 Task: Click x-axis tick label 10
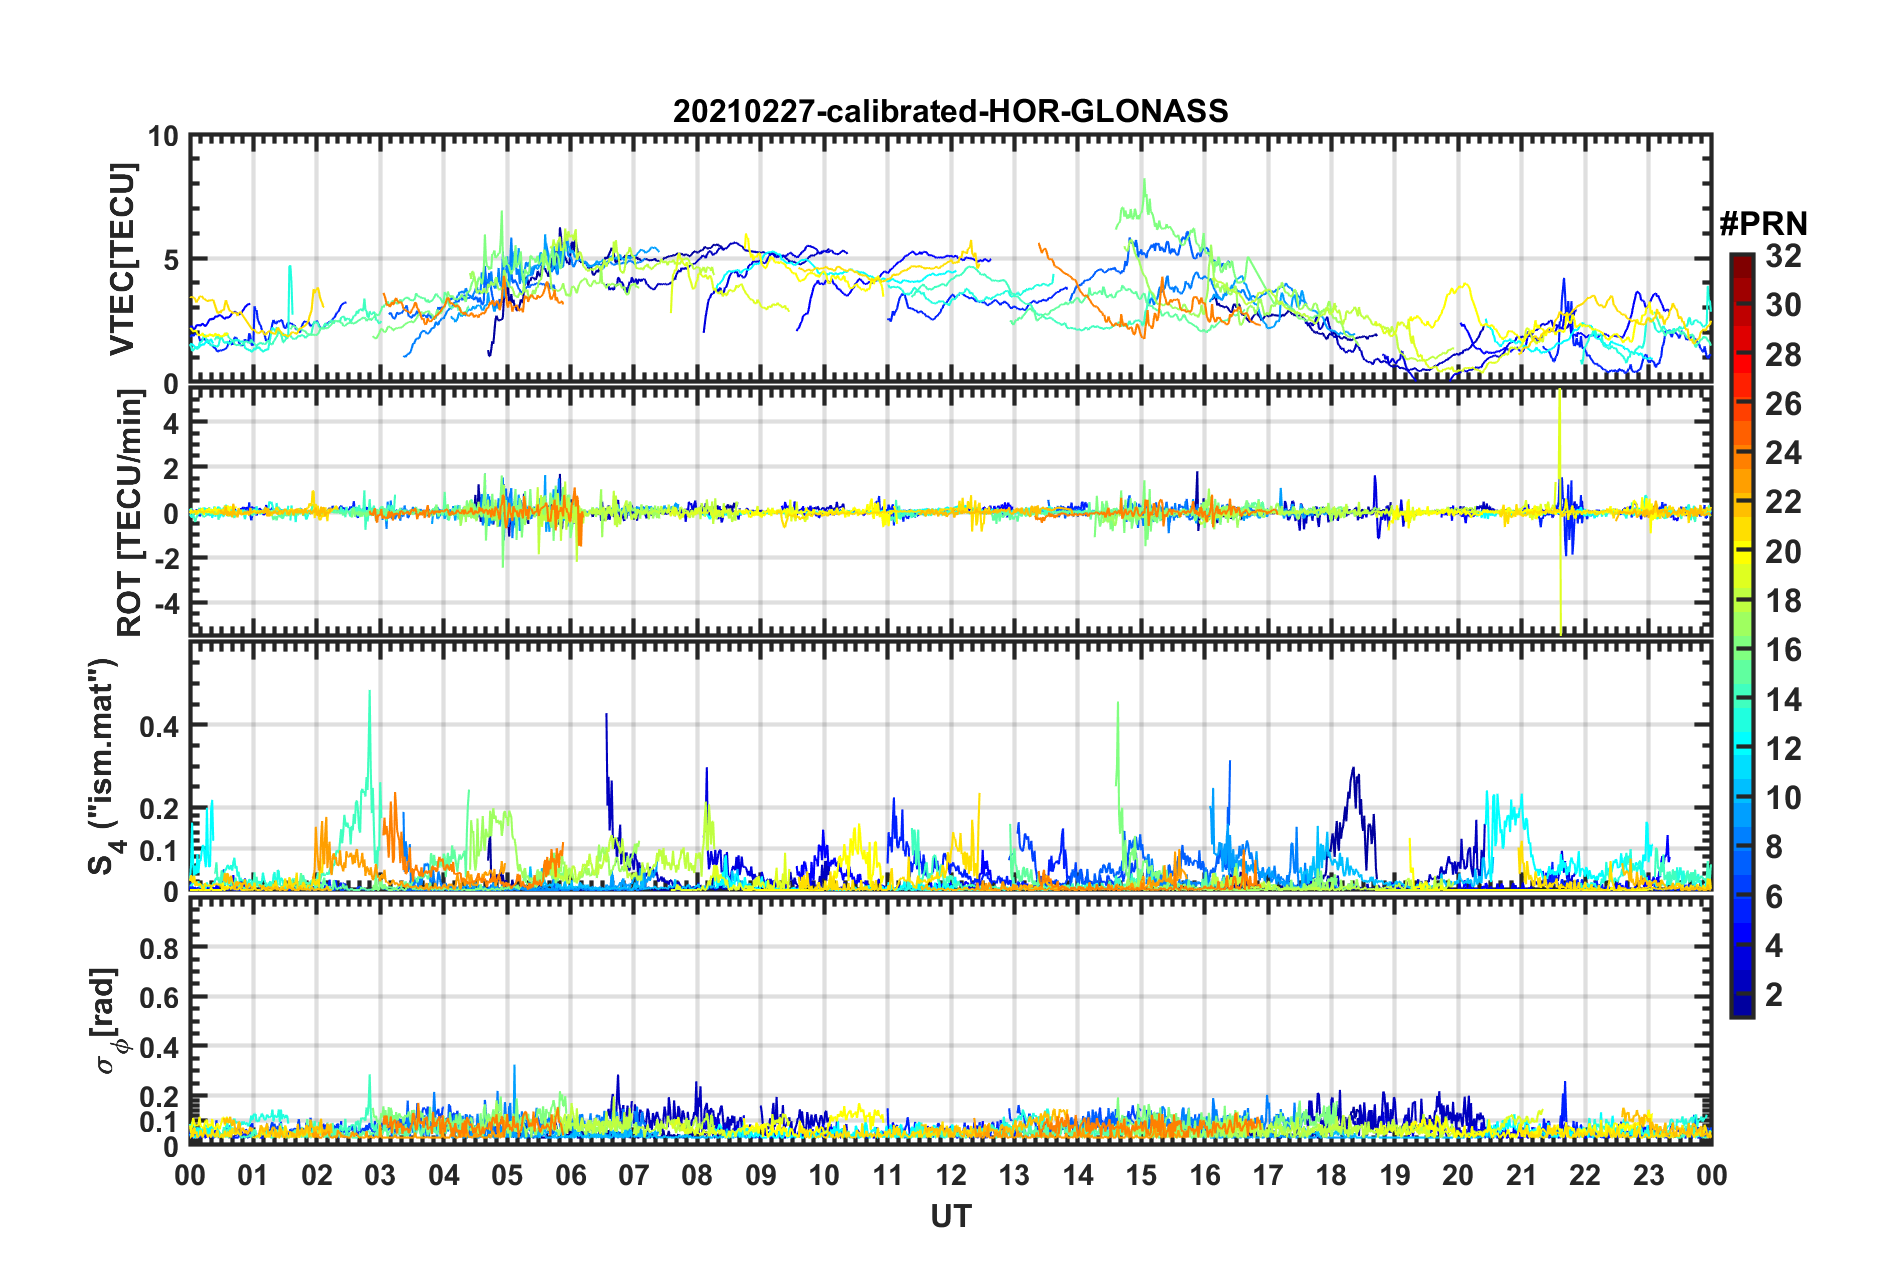tap(824, 1175)
